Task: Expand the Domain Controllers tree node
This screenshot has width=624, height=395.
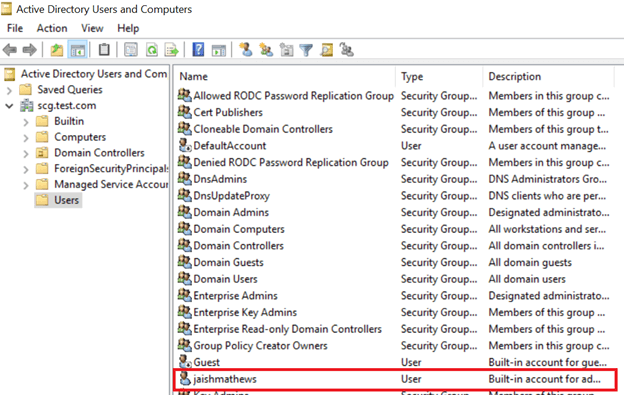Action: coord(26,154)
